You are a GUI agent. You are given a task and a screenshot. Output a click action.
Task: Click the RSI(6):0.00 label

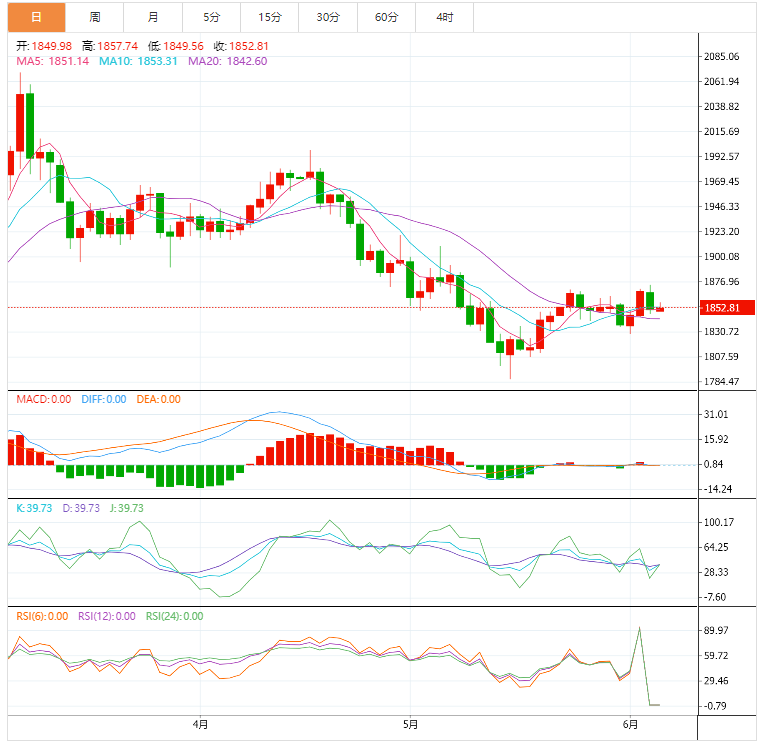pyautogui.click(x=42, y=616)
